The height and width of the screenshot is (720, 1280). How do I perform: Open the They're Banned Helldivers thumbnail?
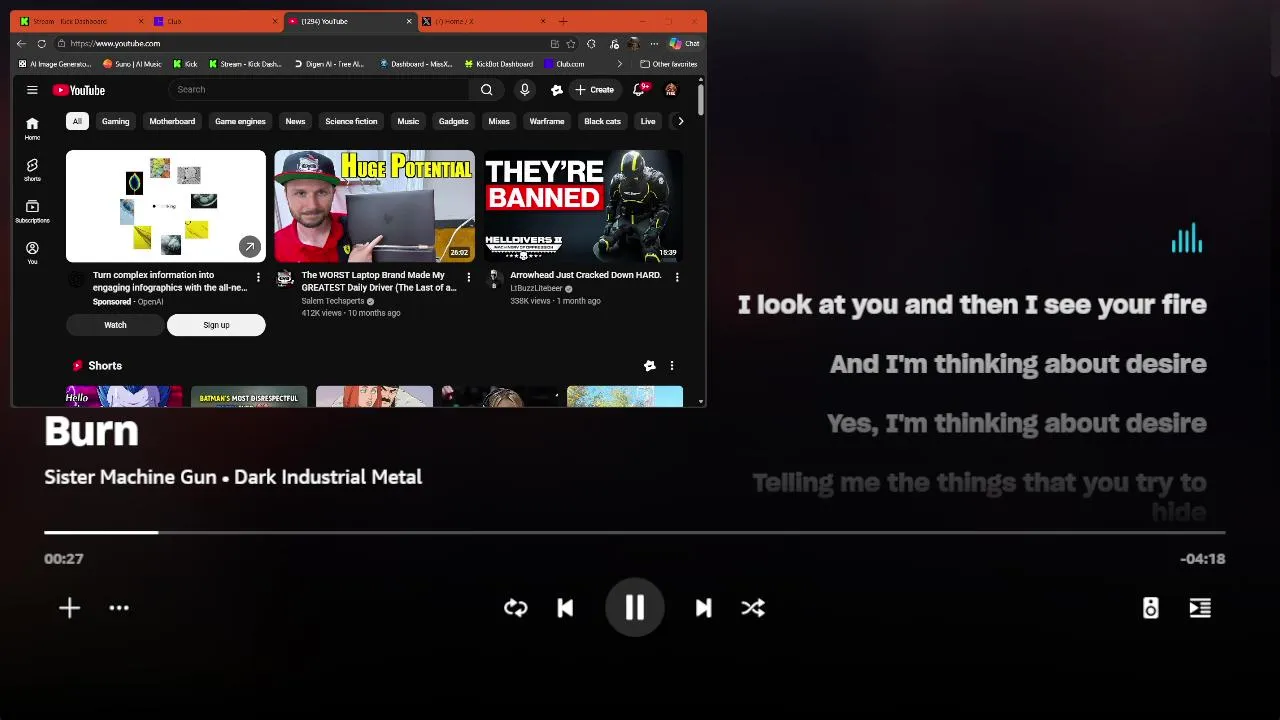point(583,206)
